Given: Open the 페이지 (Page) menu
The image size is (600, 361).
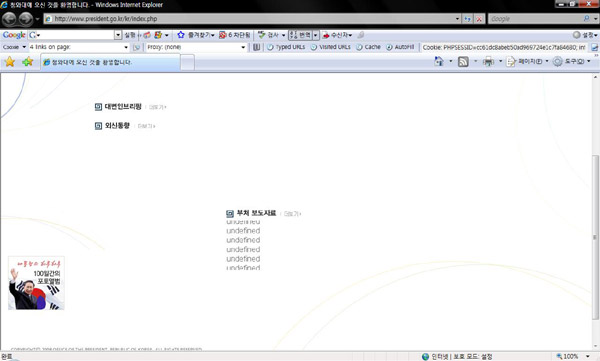Looking at the screenshot, I should 527,61.
